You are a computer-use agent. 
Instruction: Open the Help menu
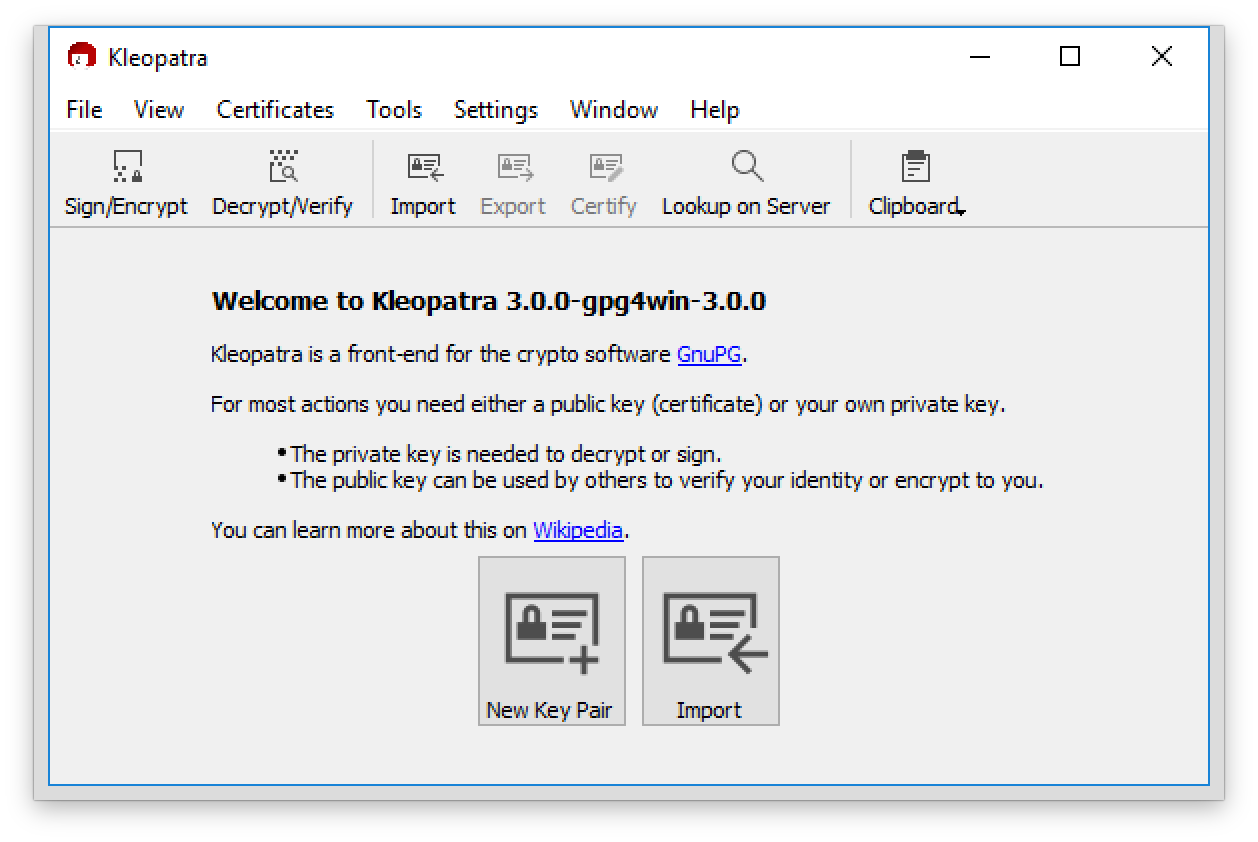(x=714, y=110)
